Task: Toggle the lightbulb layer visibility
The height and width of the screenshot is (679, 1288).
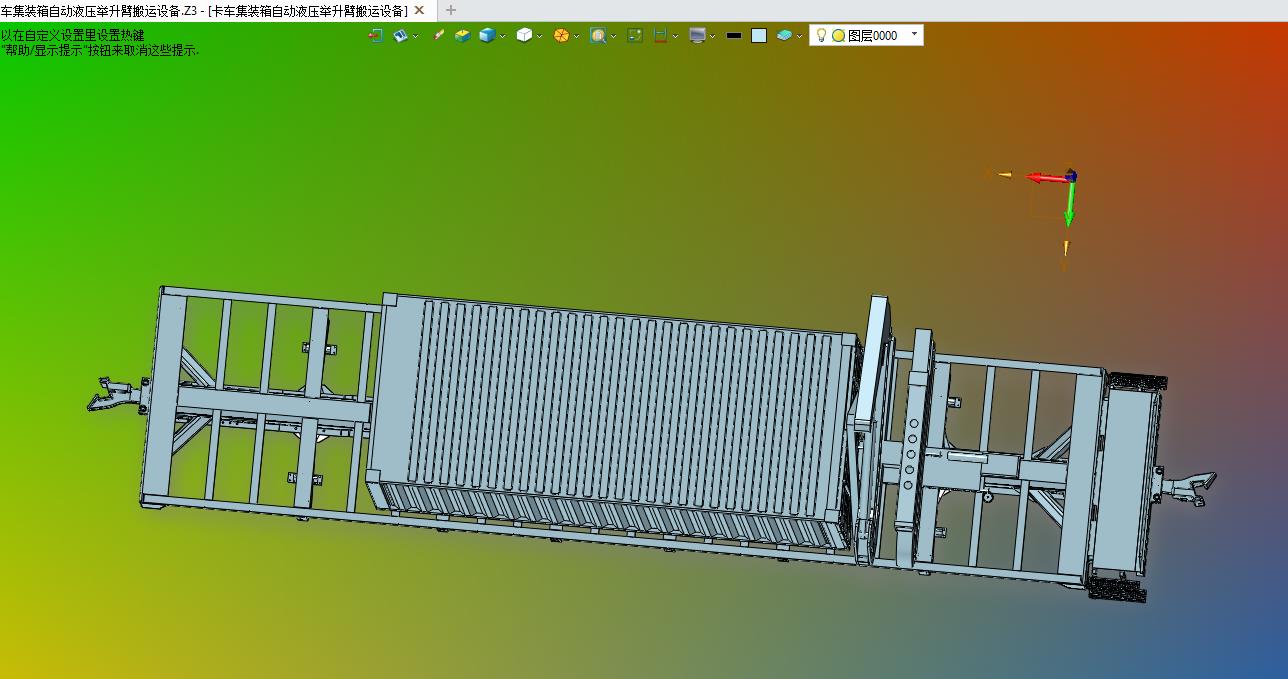Action: 822,35
